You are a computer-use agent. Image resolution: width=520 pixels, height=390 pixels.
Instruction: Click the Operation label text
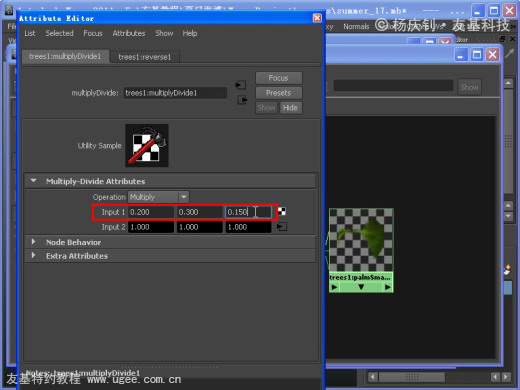point(109,197)
